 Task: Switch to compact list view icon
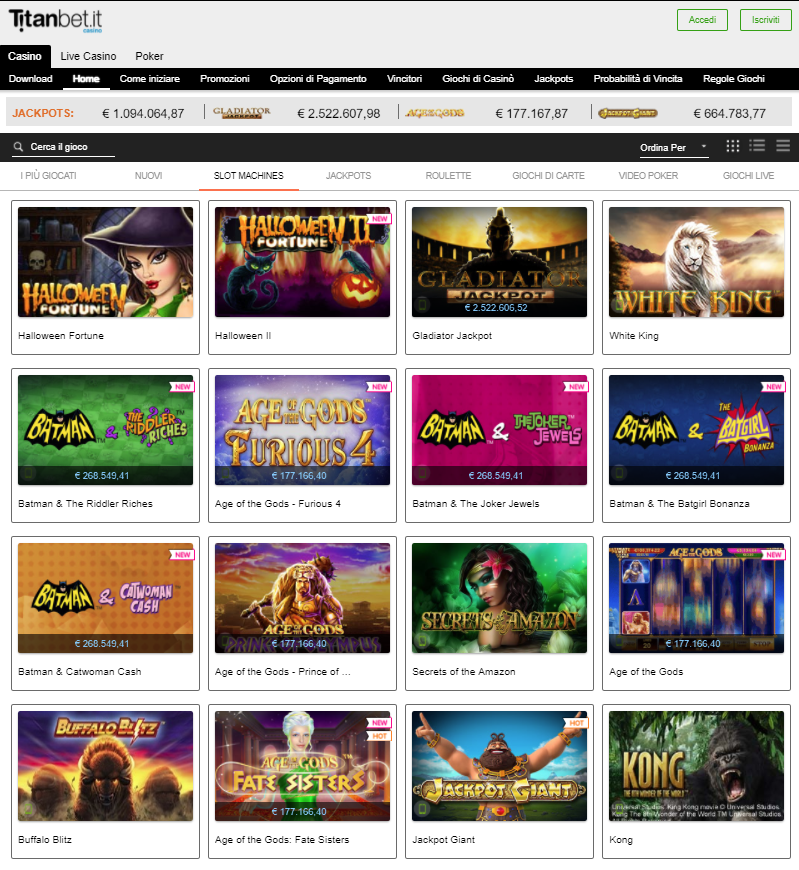click(x=783, y=146)
